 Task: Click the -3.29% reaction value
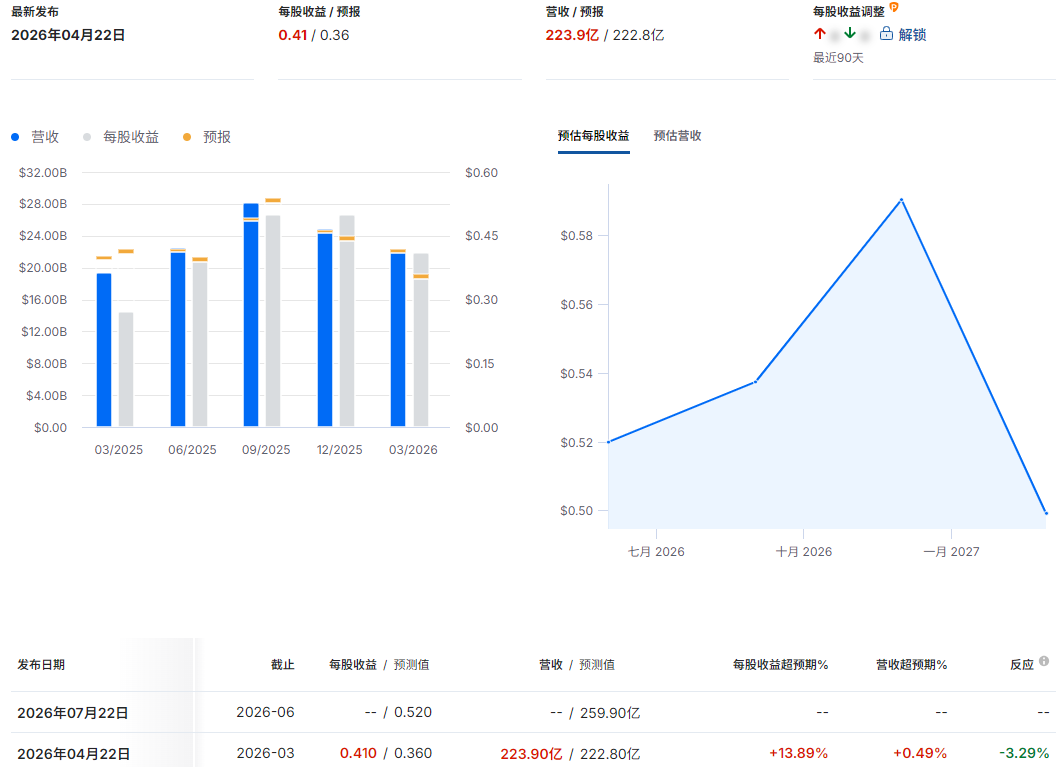(1024, 753)
